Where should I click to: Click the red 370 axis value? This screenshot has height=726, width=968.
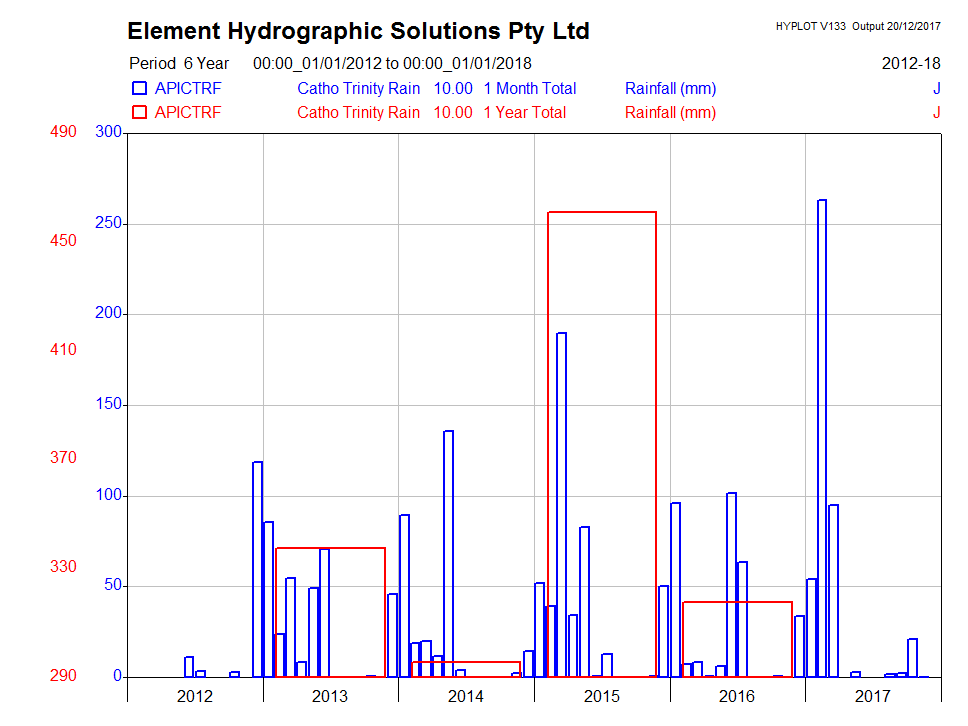63,458
